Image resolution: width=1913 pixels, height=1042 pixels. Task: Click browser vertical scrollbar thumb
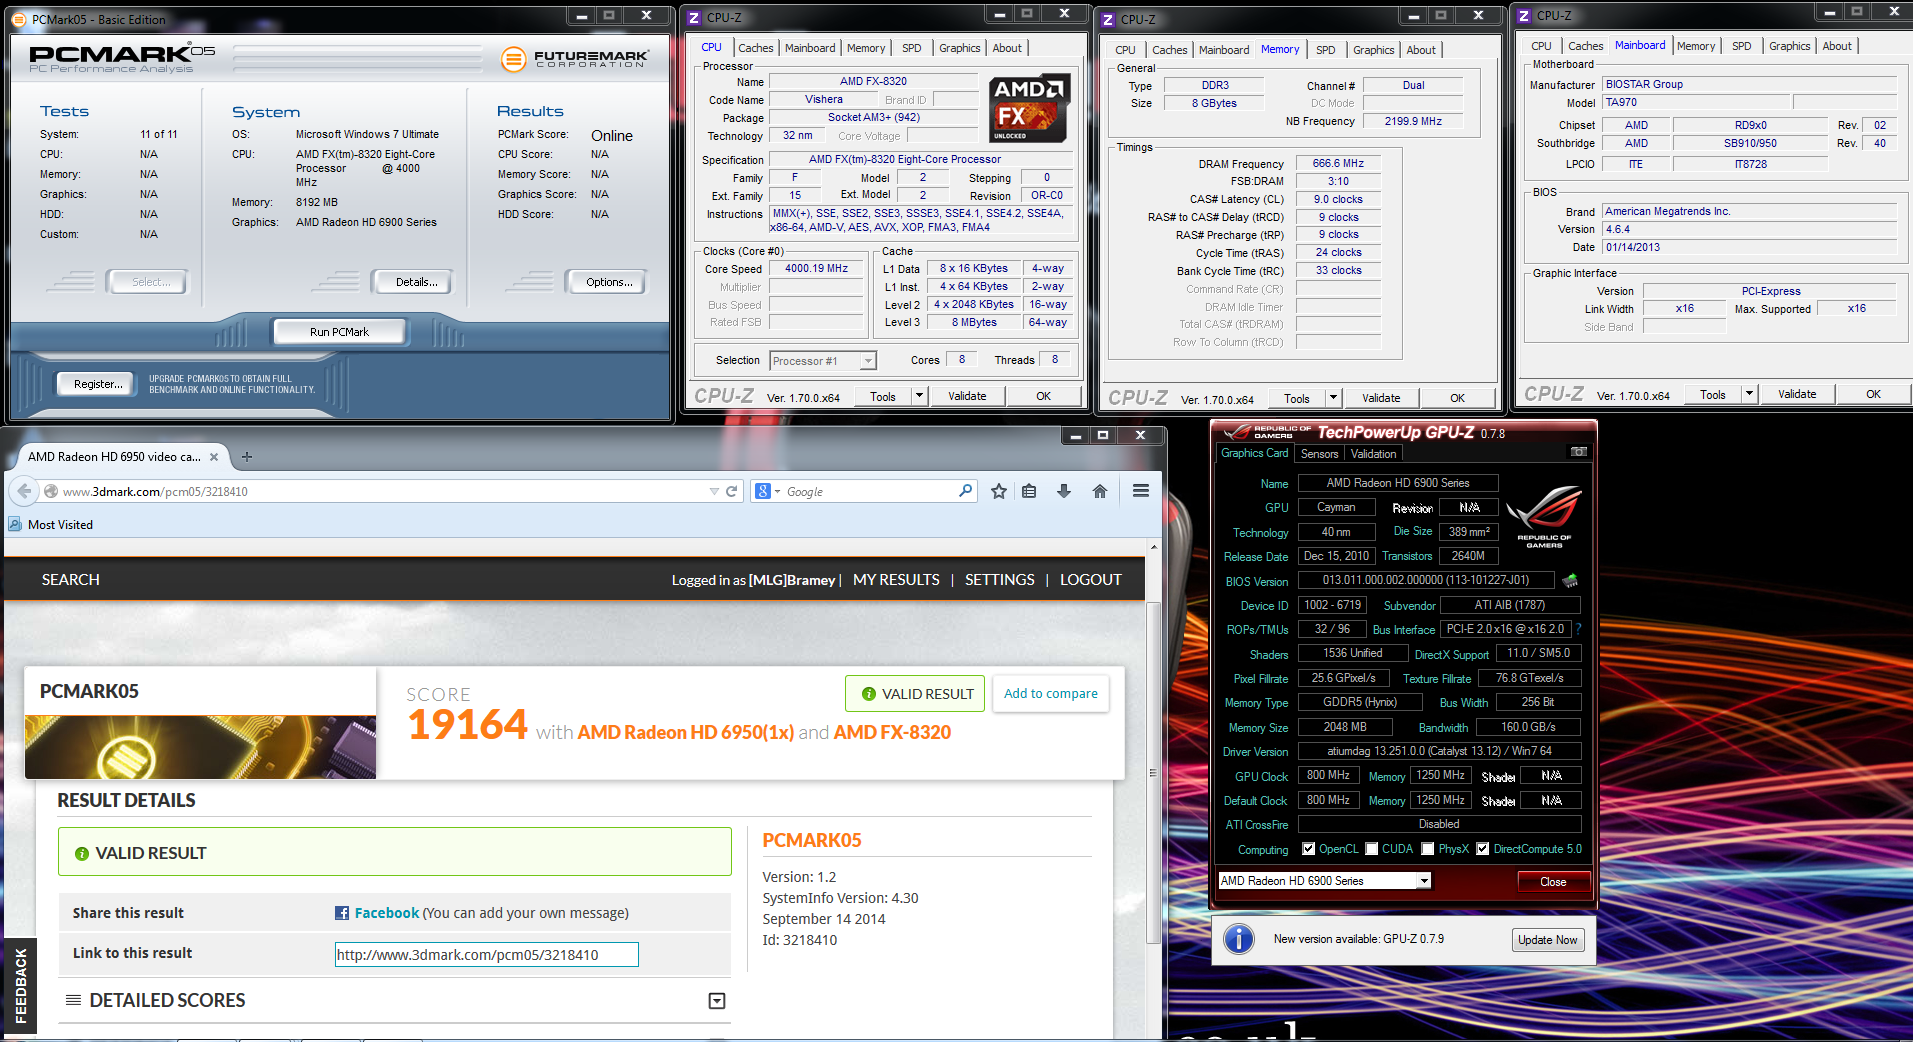[1153, 772]
